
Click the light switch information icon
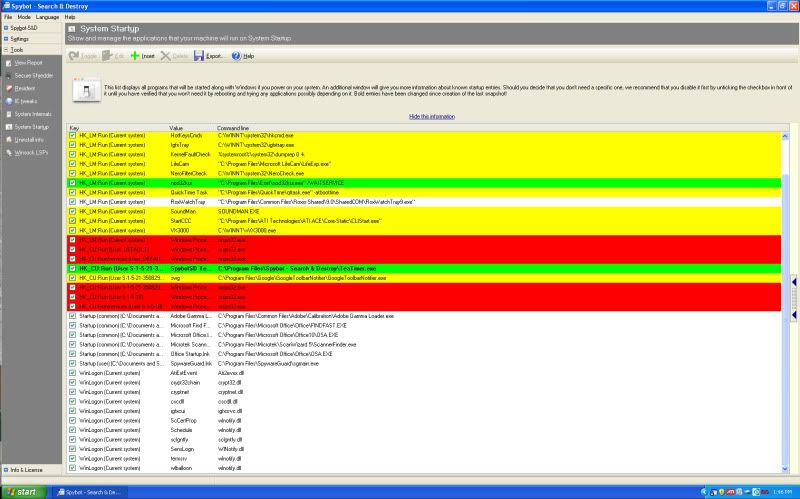(86, 91)
